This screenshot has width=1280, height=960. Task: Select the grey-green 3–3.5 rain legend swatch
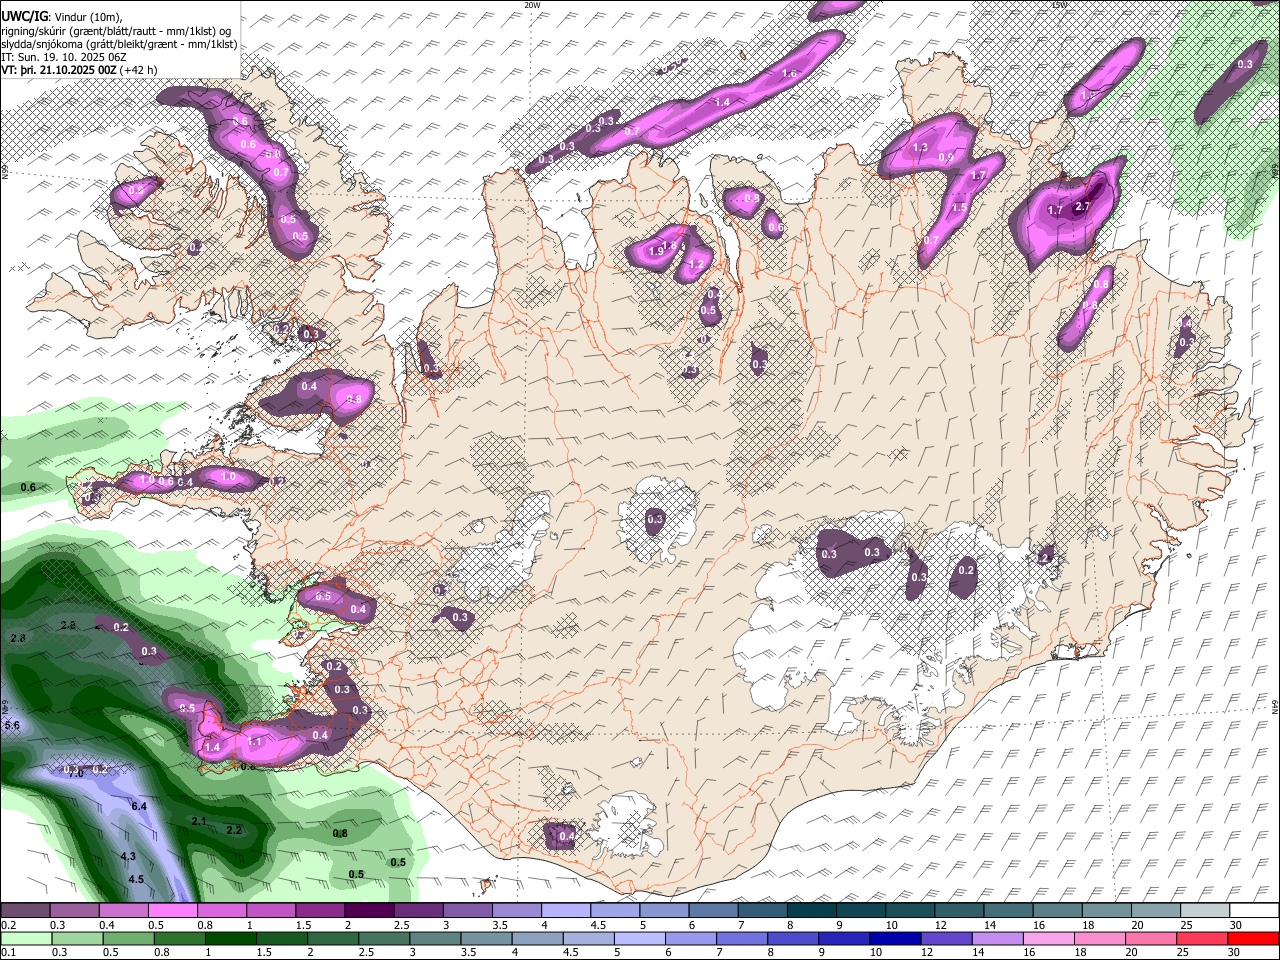pos(435,938)
